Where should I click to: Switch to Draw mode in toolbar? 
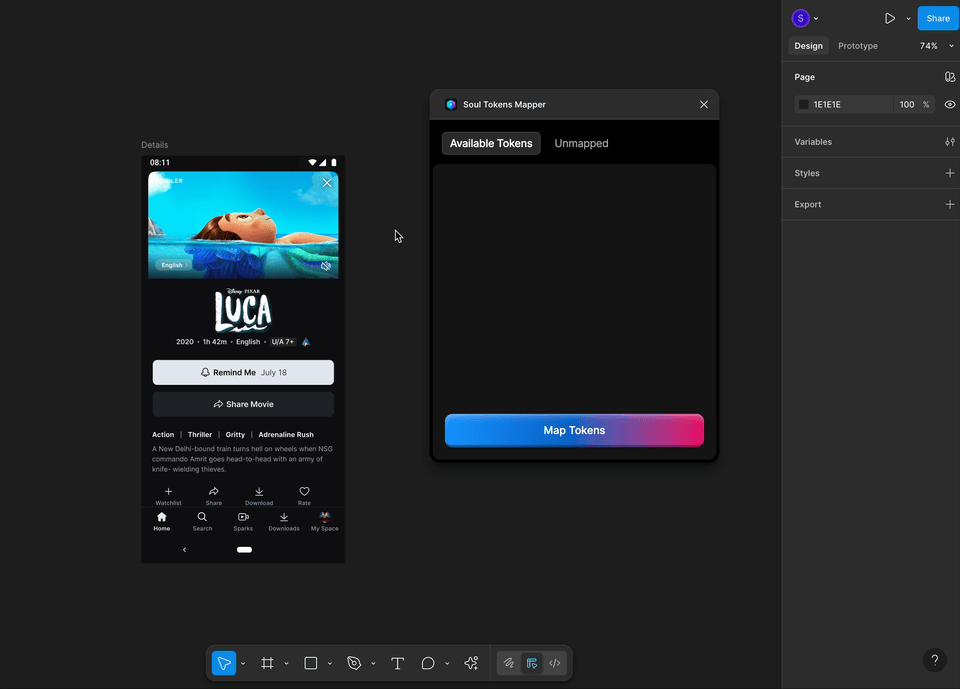click(509, 663)
